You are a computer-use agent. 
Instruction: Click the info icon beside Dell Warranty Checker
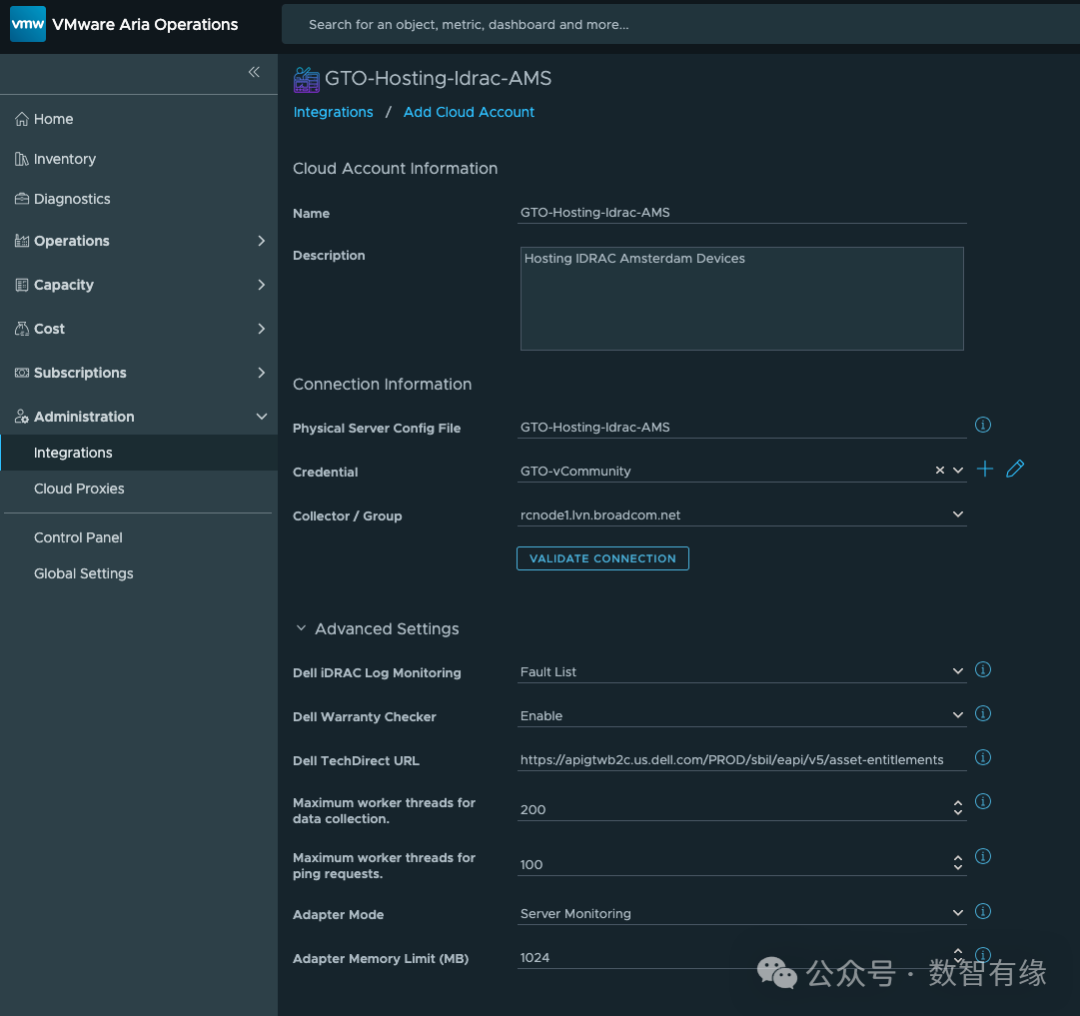[982, 713]
